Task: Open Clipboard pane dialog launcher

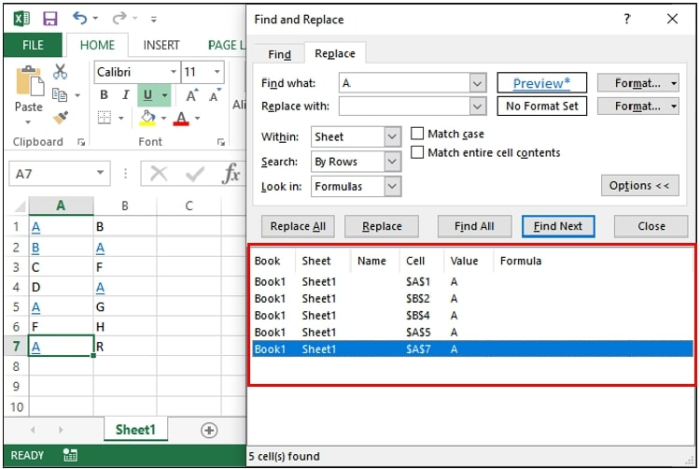Action: (81, 142)
